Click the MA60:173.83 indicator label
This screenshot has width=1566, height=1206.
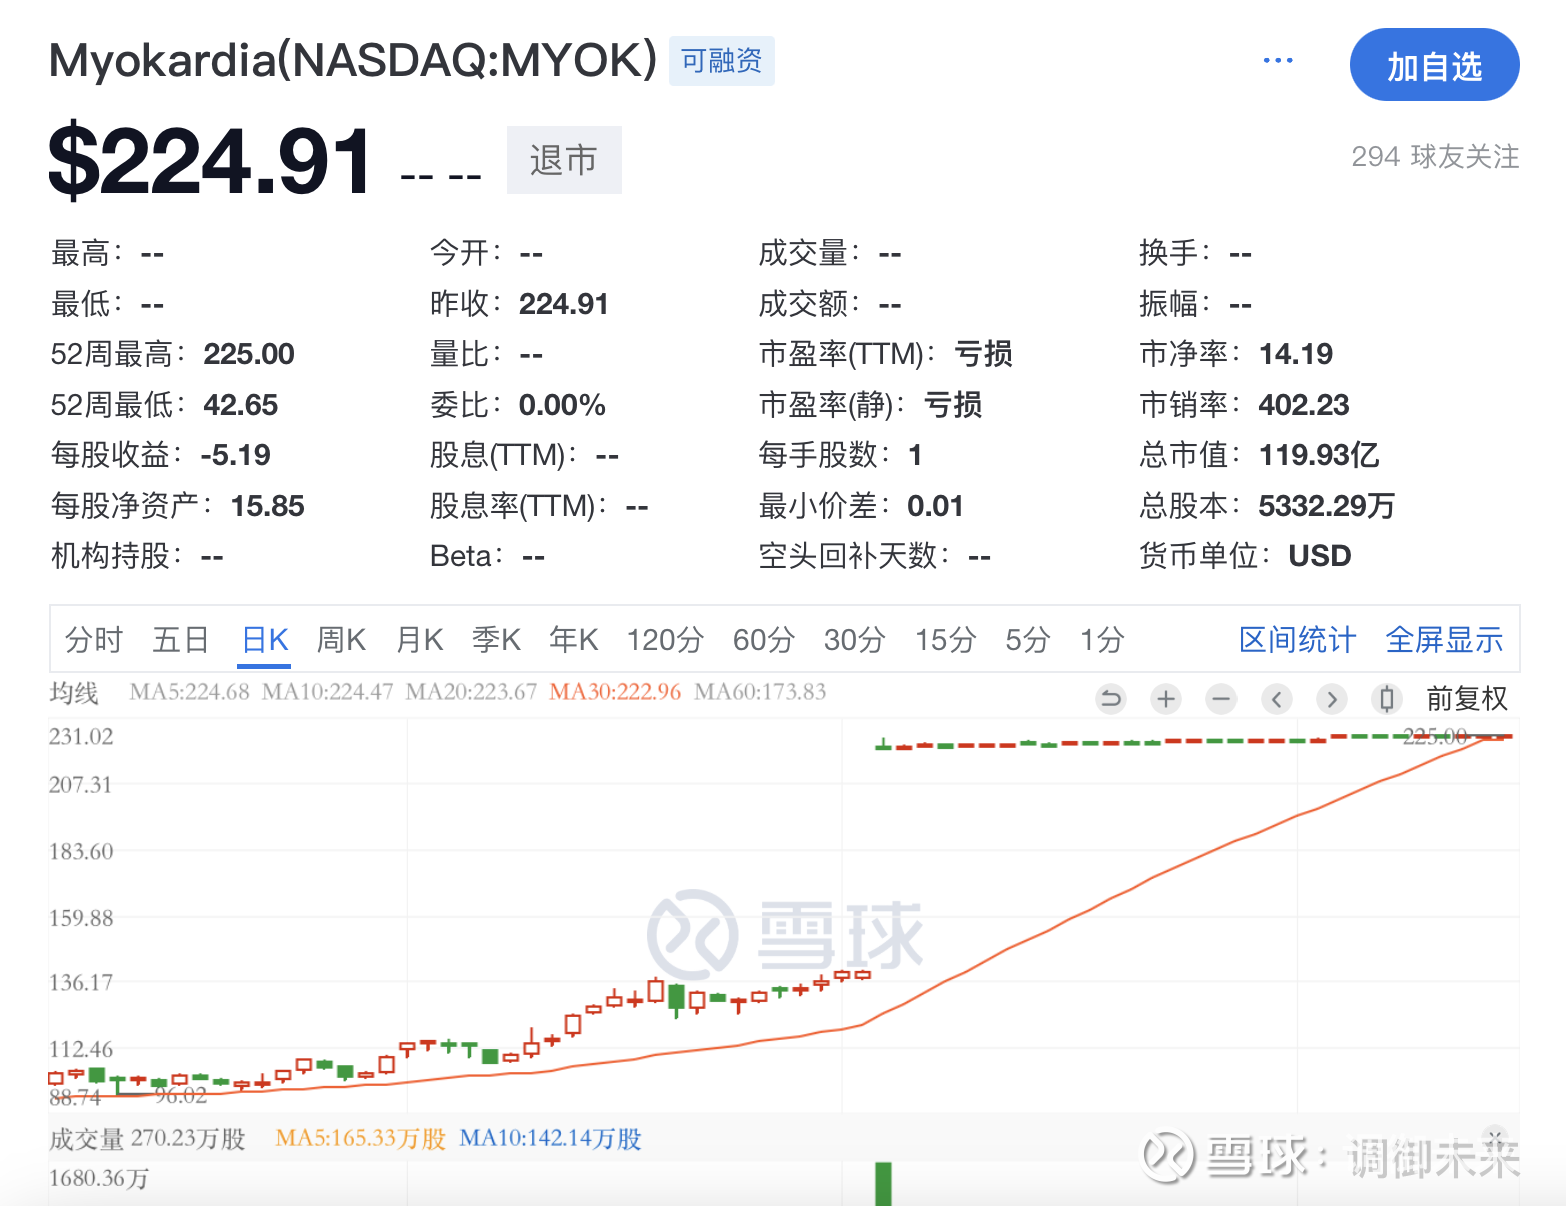(x=760, y=692)
